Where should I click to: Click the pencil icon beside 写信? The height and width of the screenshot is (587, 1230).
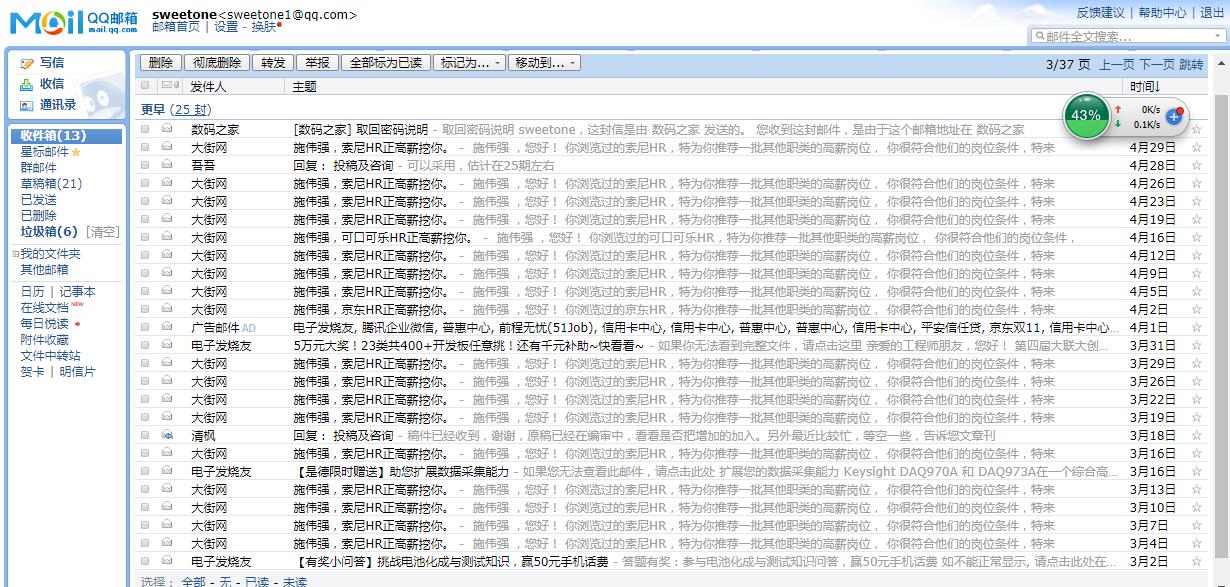pos(28,63)
